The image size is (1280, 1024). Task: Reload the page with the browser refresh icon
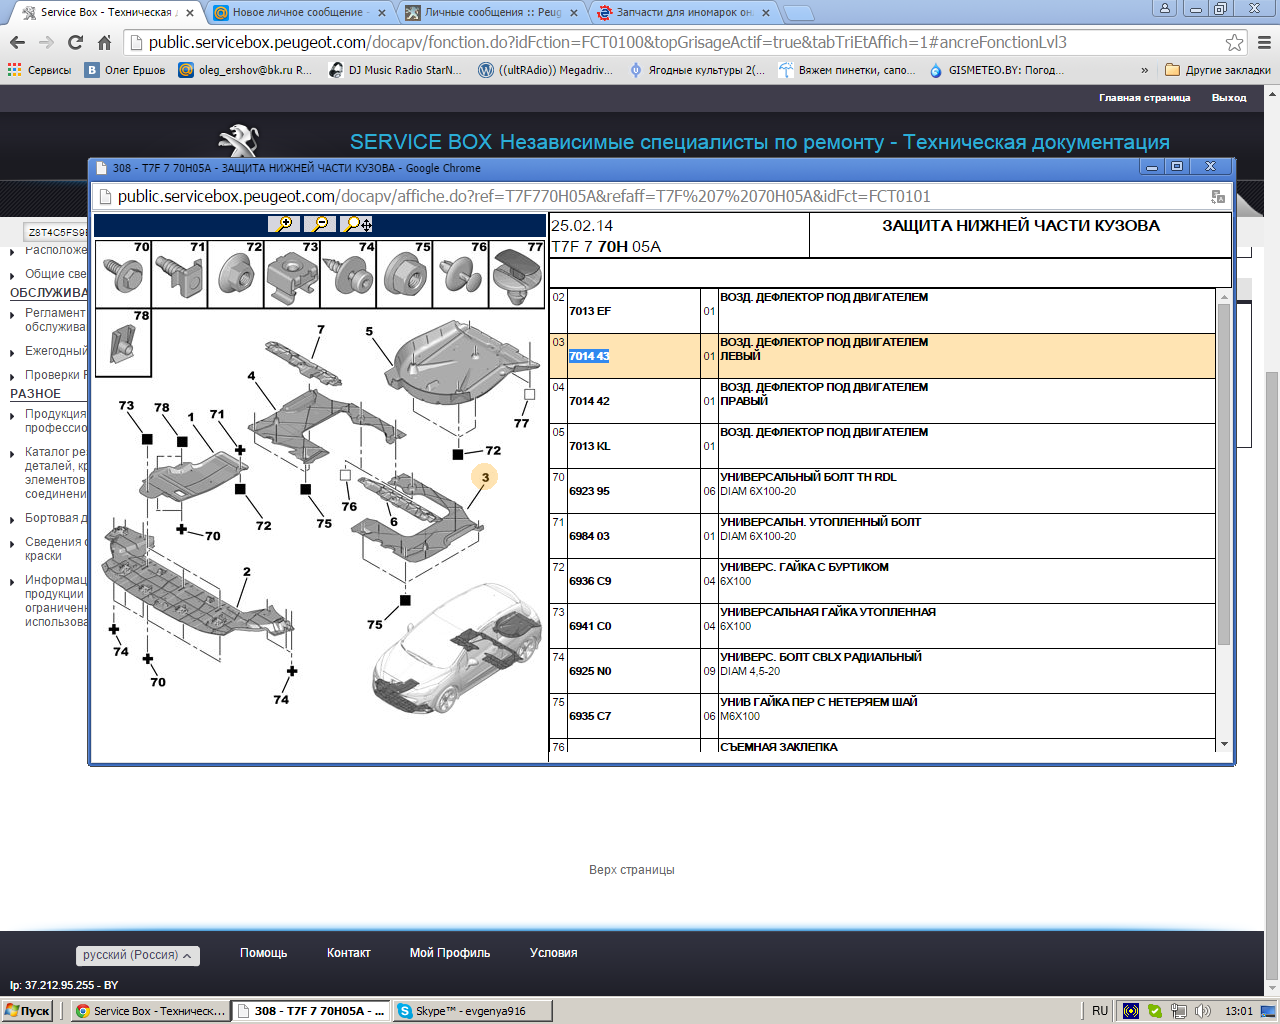point(75,42)
